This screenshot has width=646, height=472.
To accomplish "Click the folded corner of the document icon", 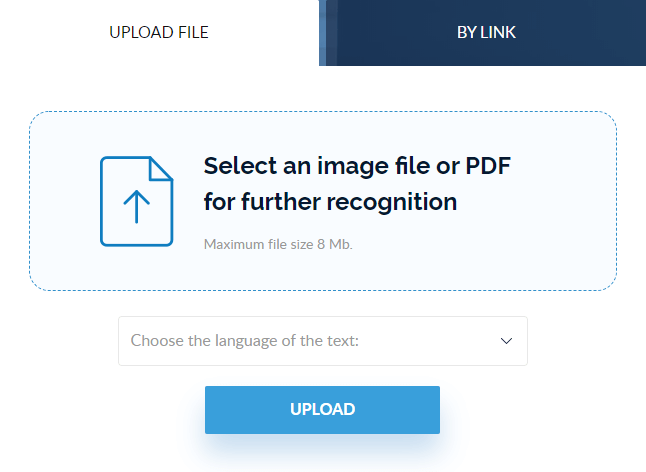I will tap(163, 167).
